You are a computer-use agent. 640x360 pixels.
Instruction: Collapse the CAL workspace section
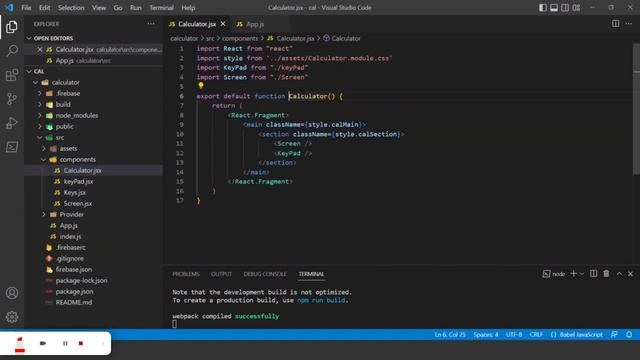point(29,71)
